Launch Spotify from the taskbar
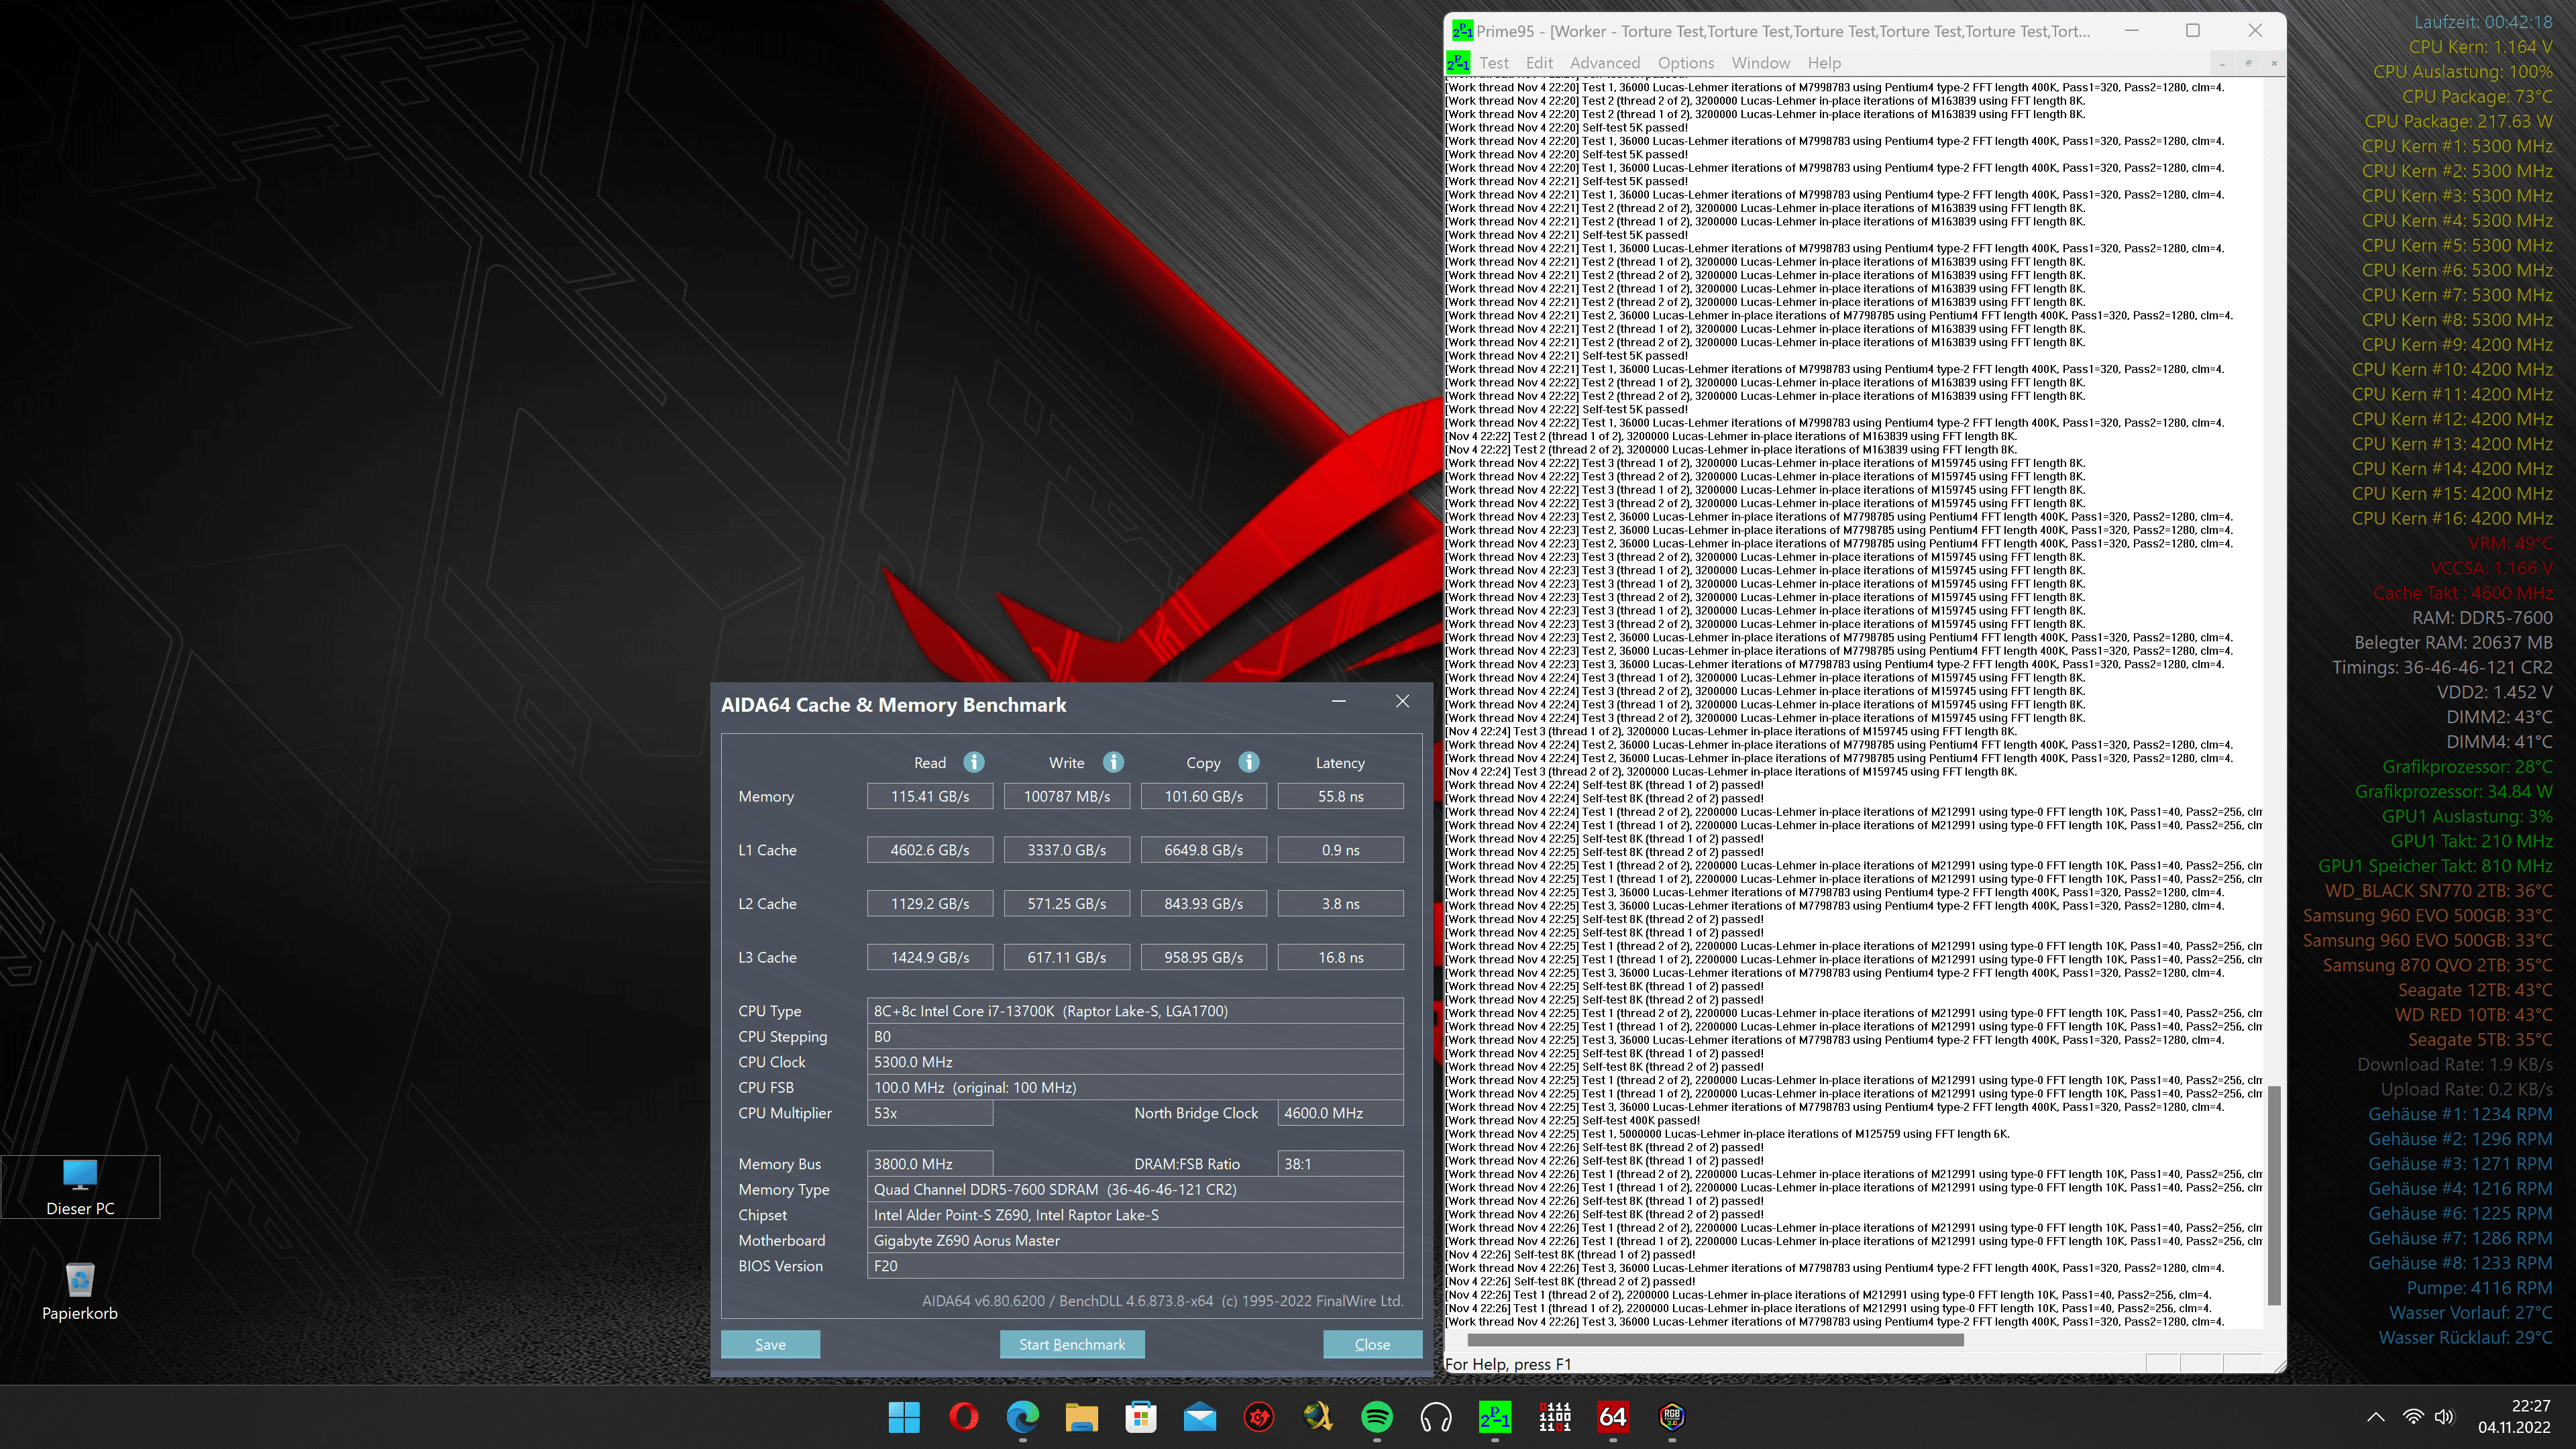The height and width of the screenshot is (1449, 2576). (1377, 1417)
